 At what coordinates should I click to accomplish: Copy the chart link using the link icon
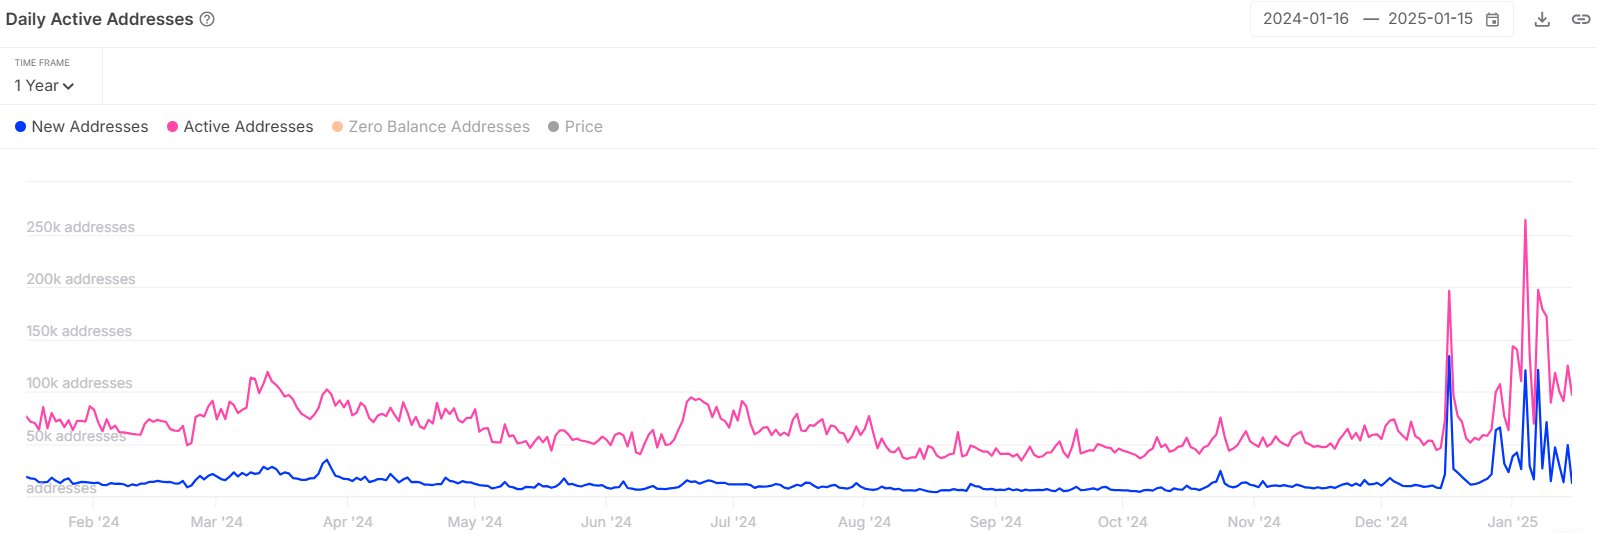(1580, 19)
